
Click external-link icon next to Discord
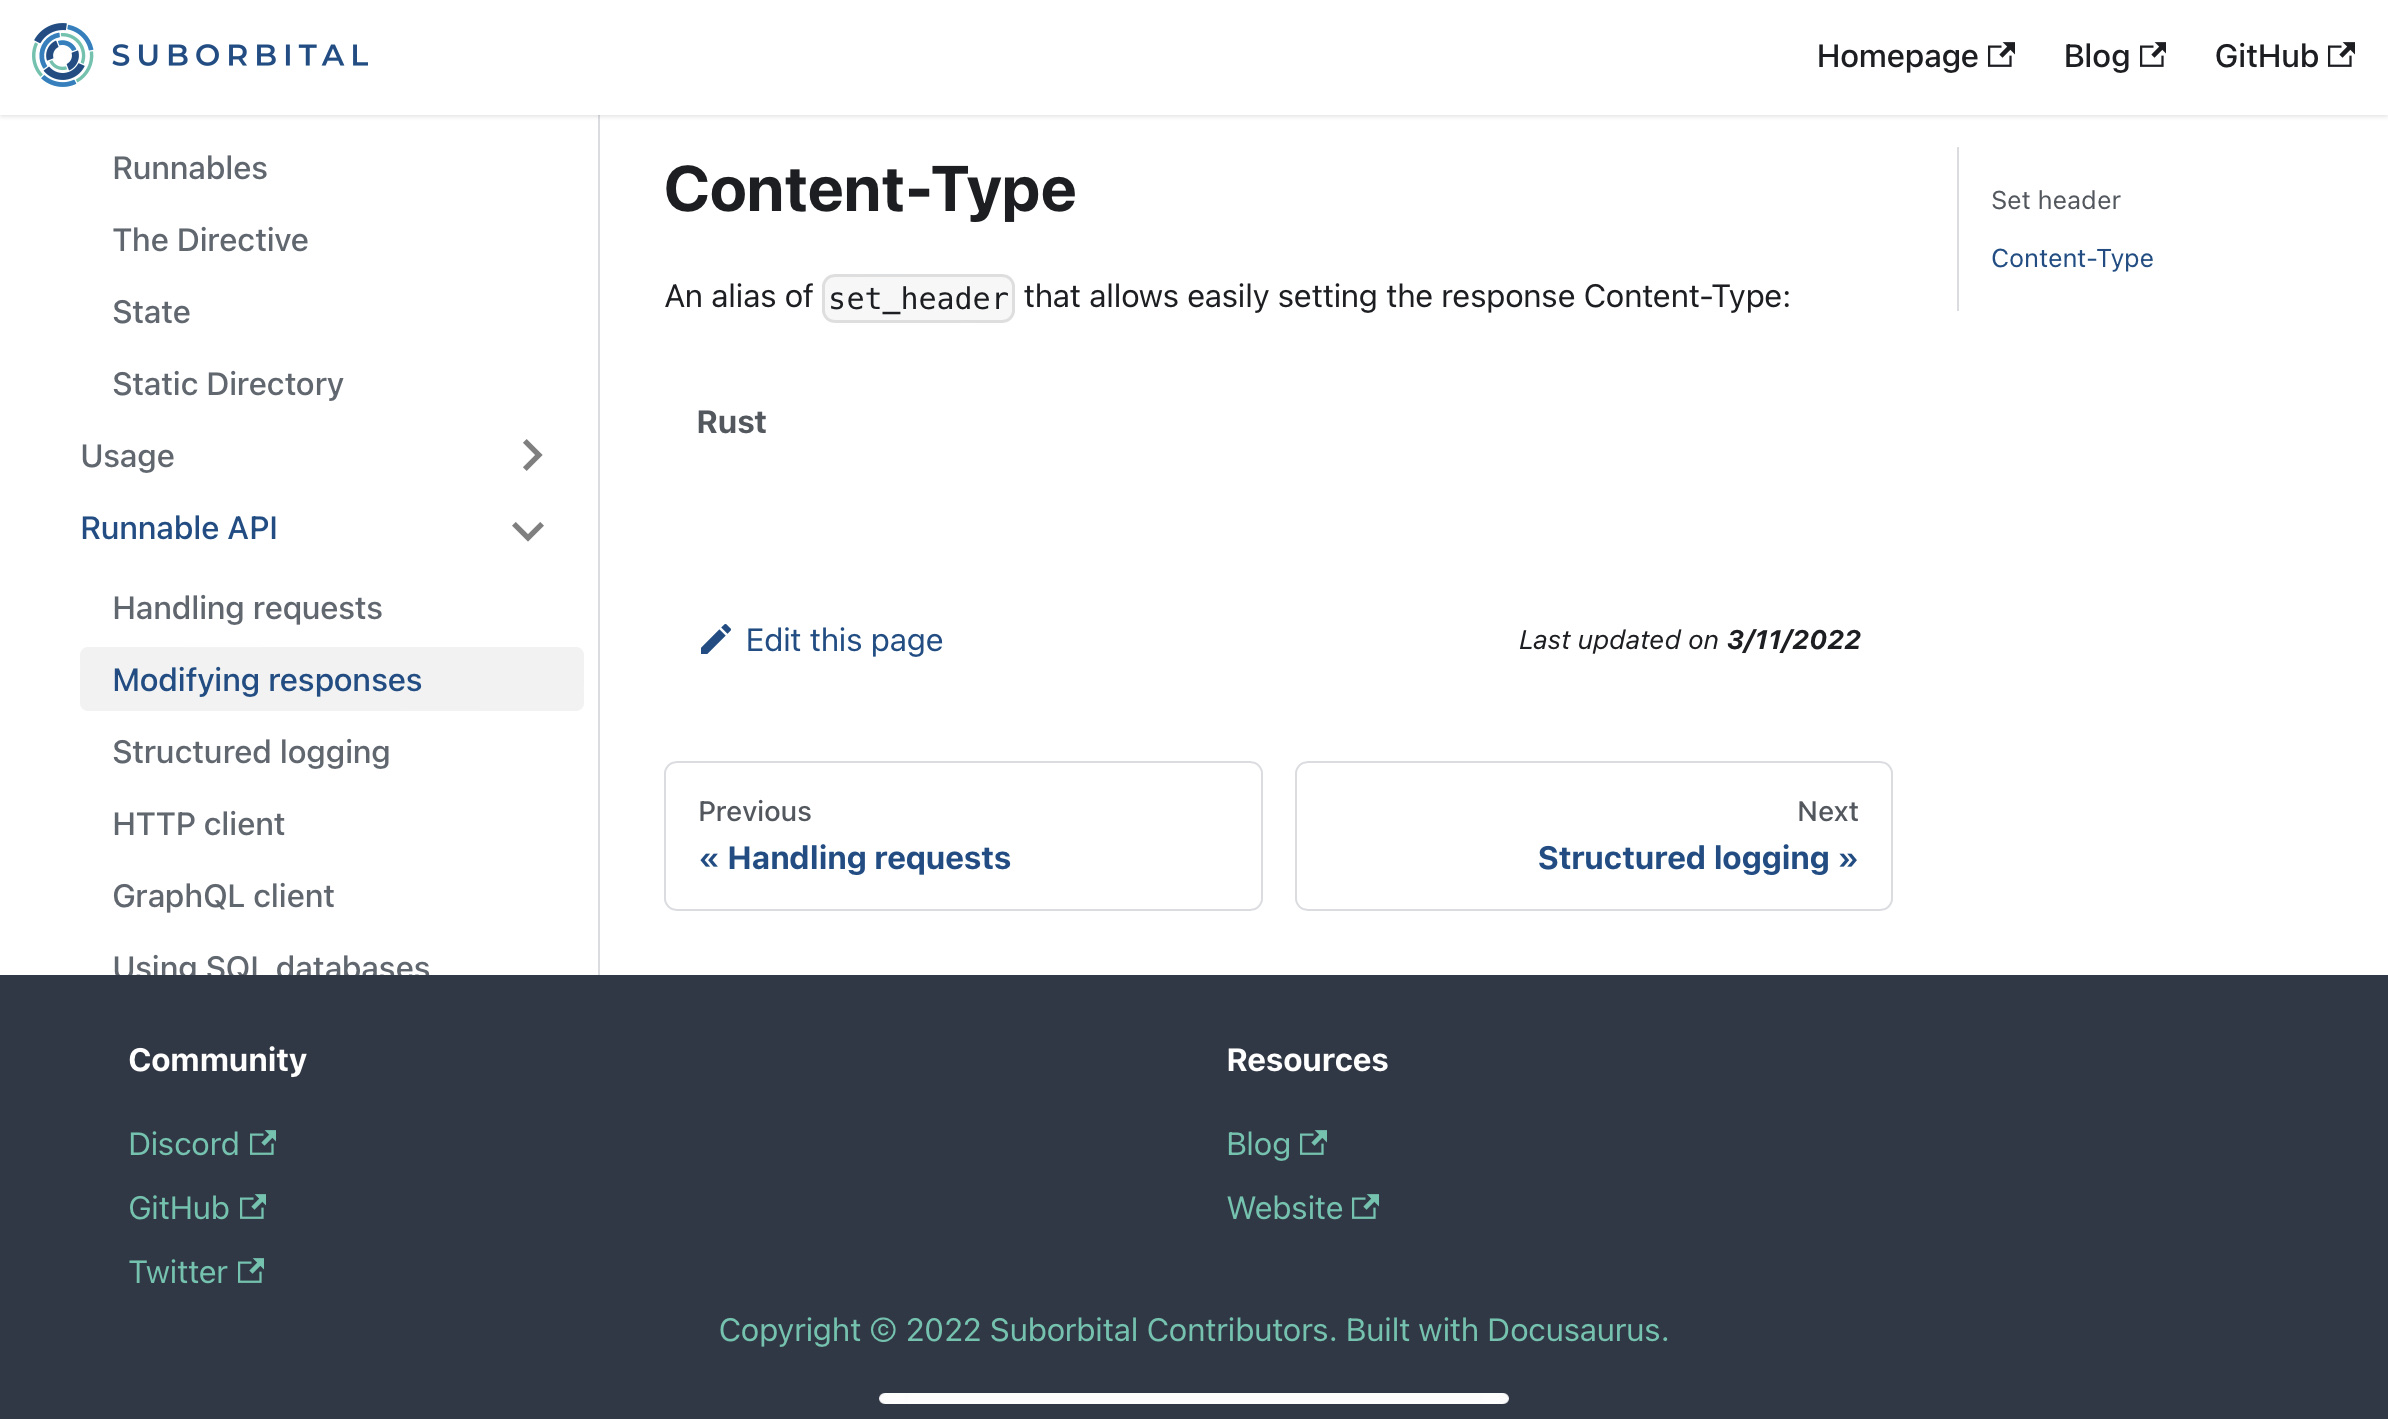[262, 1143]
